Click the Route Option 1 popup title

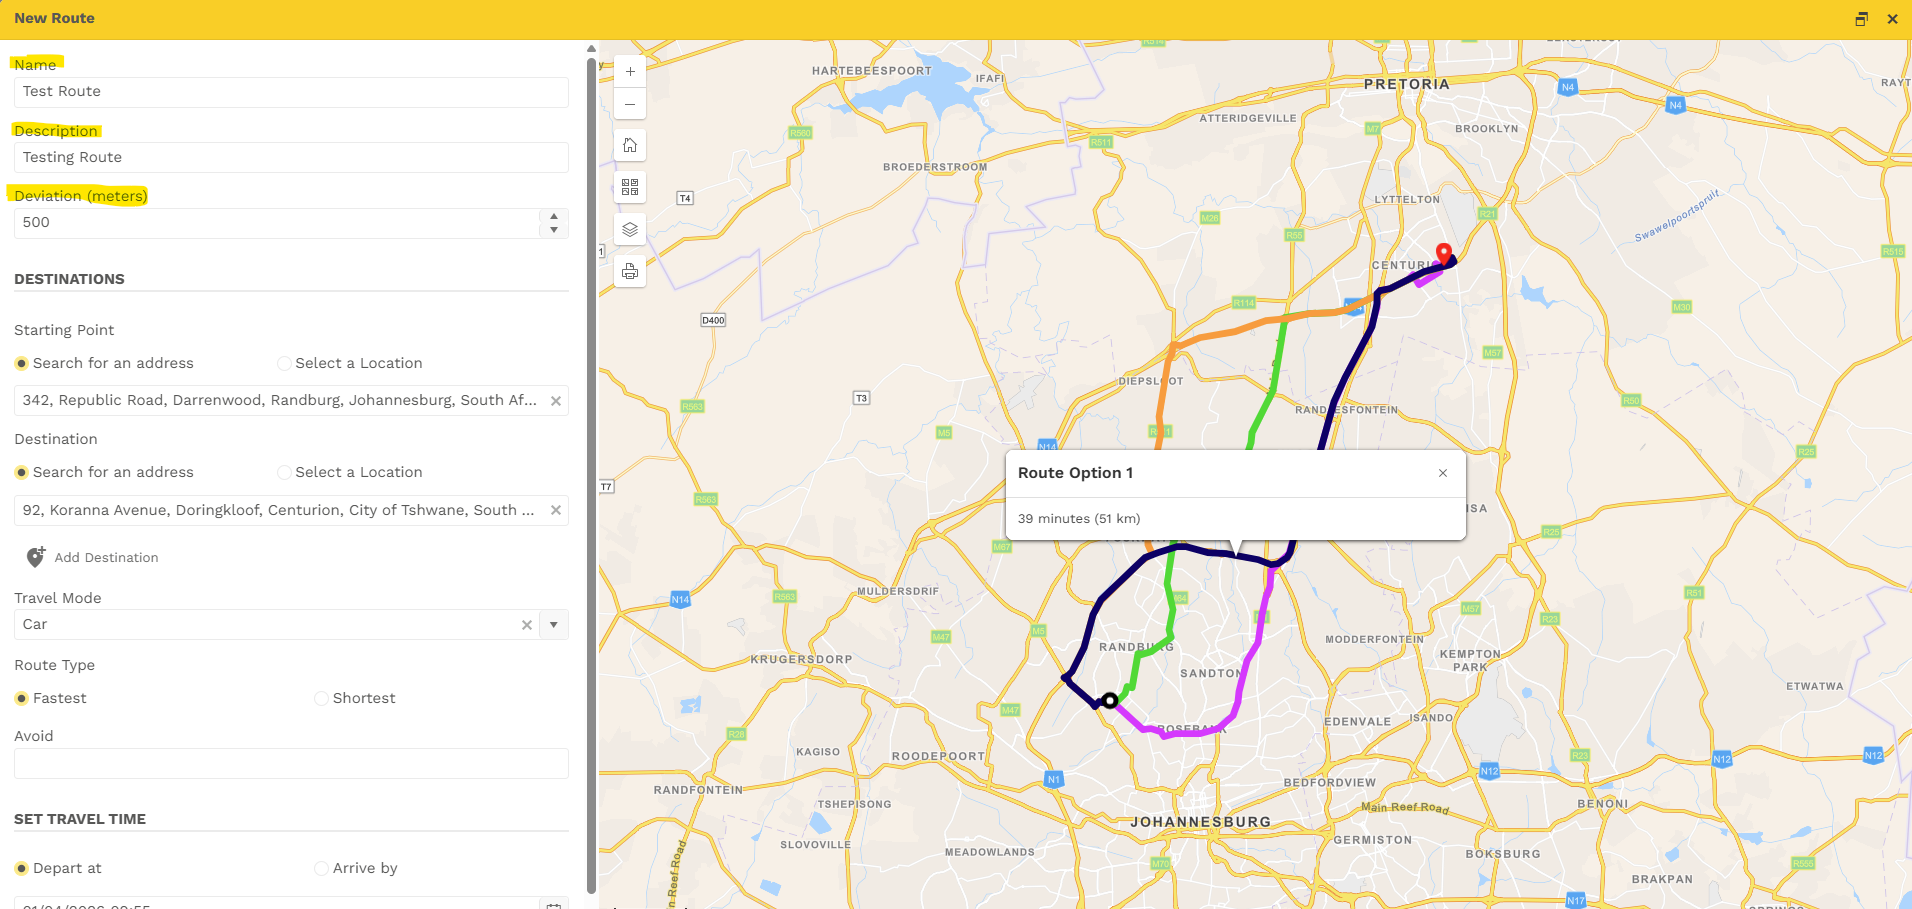[1076, 473]
